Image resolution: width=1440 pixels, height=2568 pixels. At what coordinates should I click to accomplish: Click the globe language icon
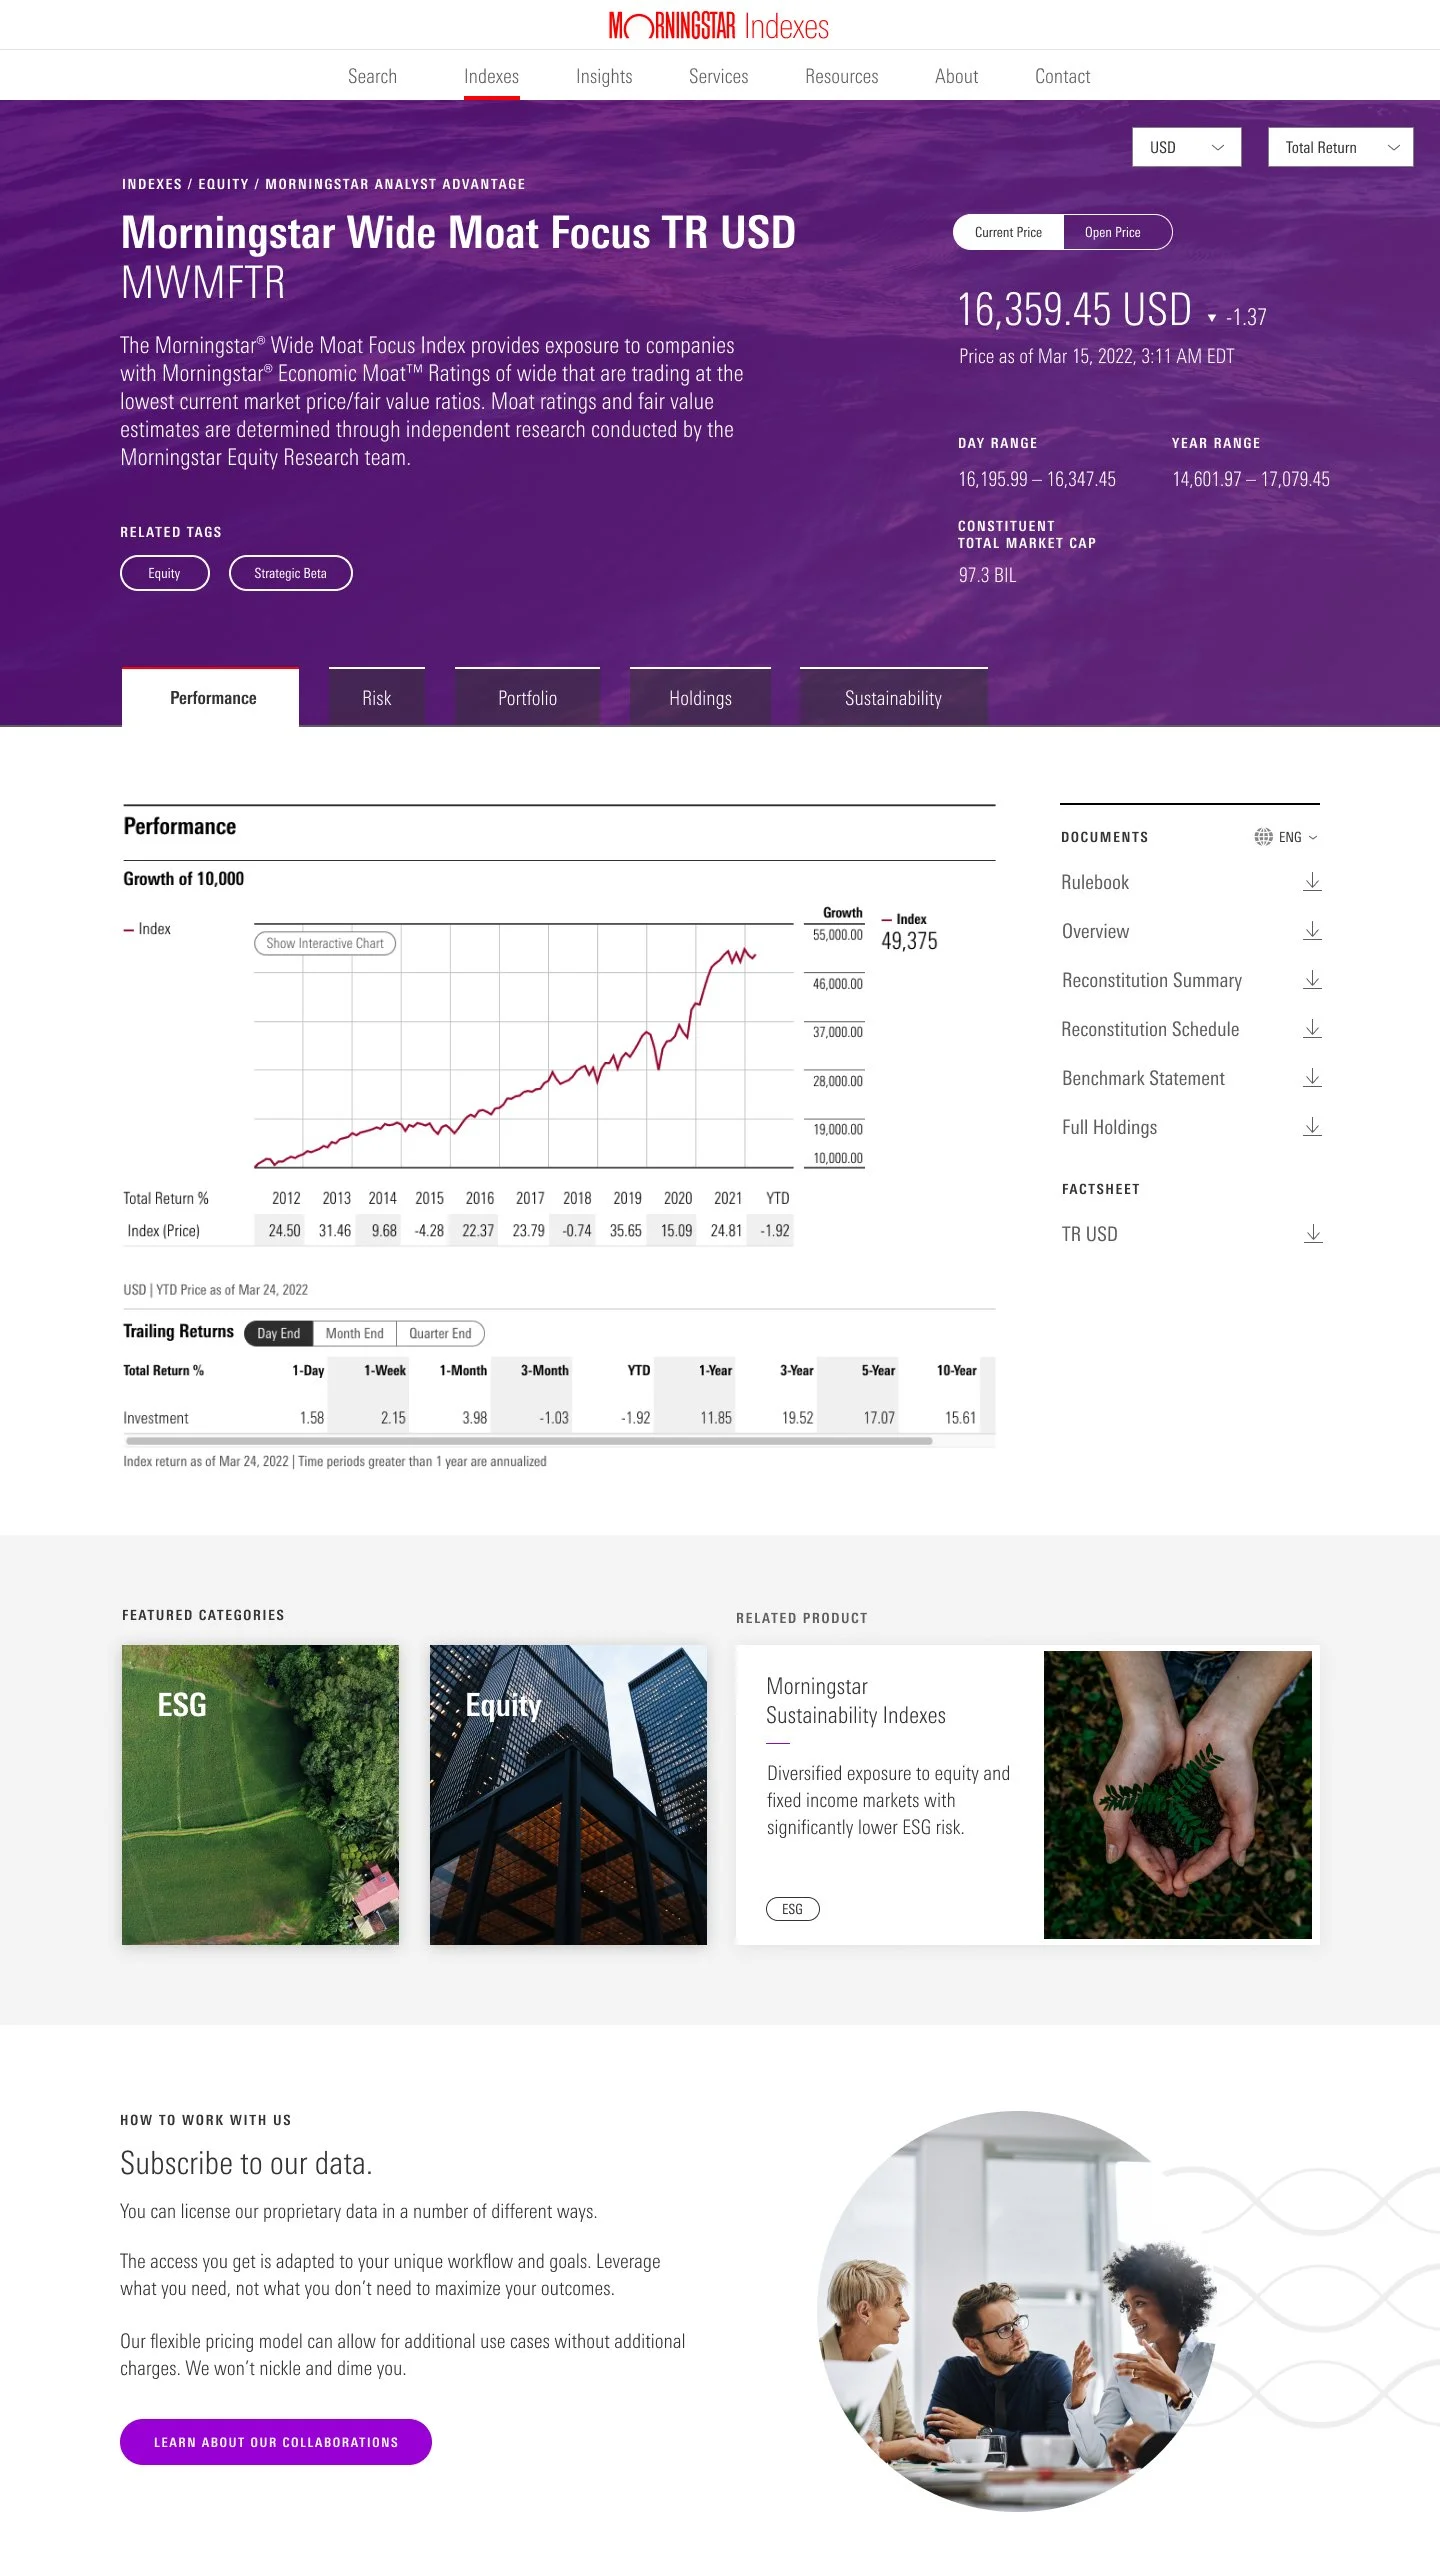[1263, 837]
